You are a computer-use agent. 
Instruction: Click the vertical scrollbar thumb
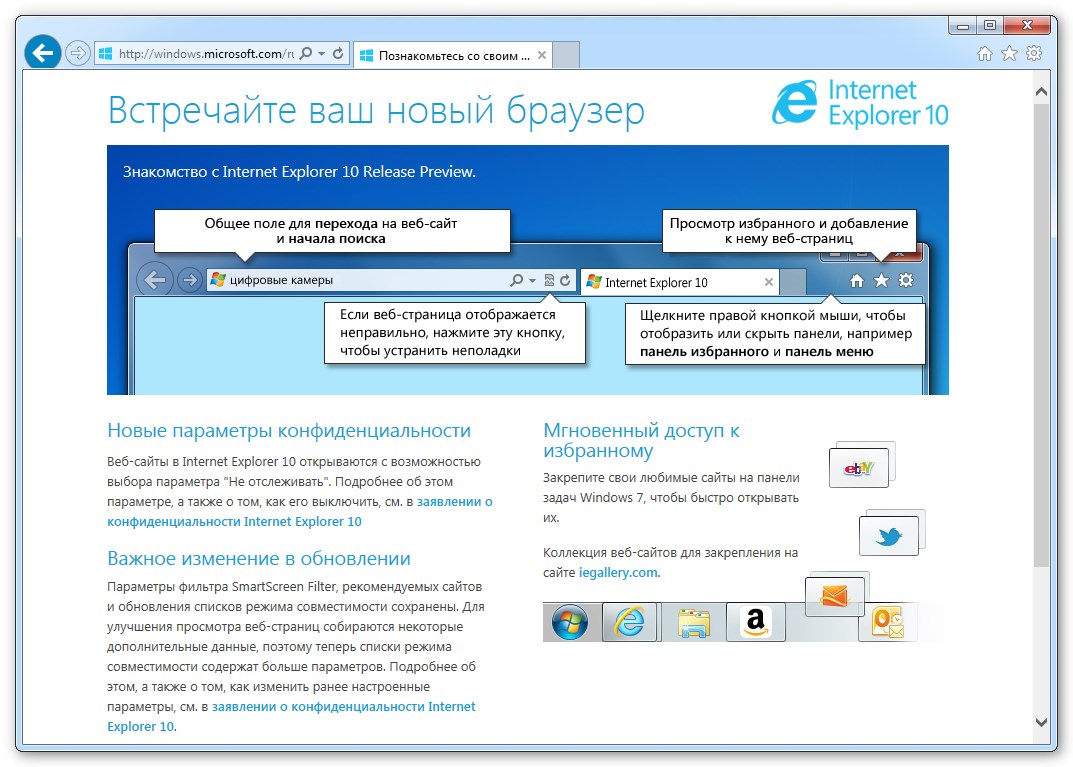pos(1042,335)
